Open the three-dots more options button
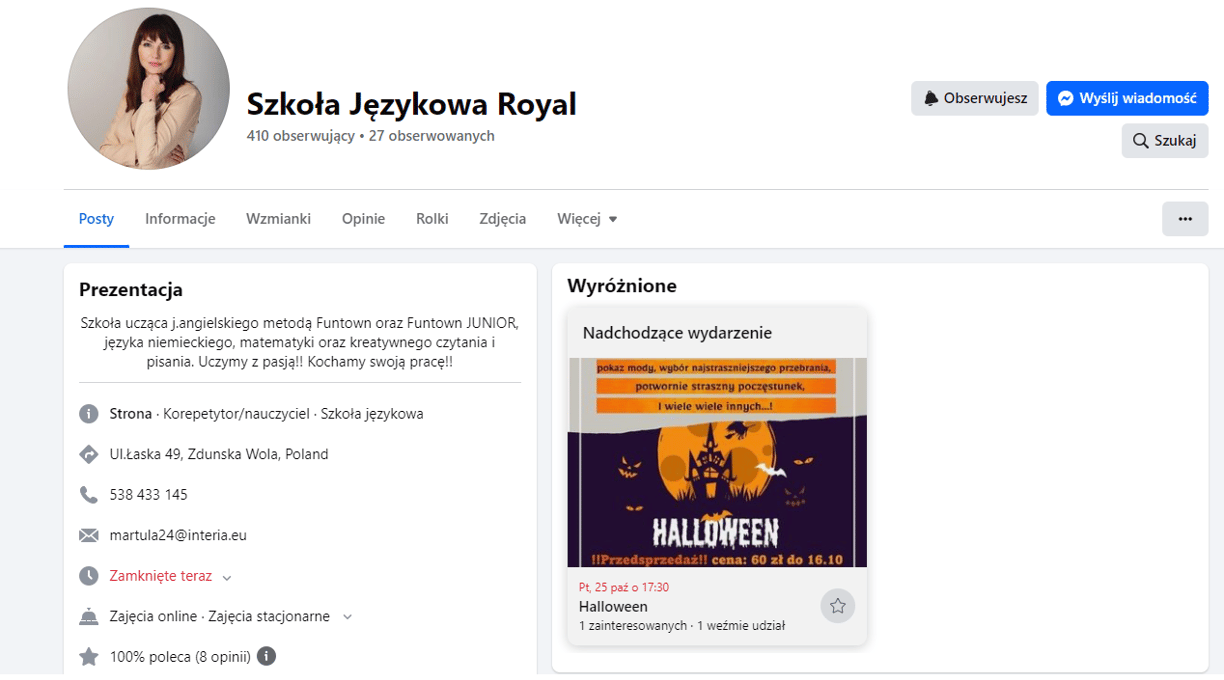 click(1185, 219)
